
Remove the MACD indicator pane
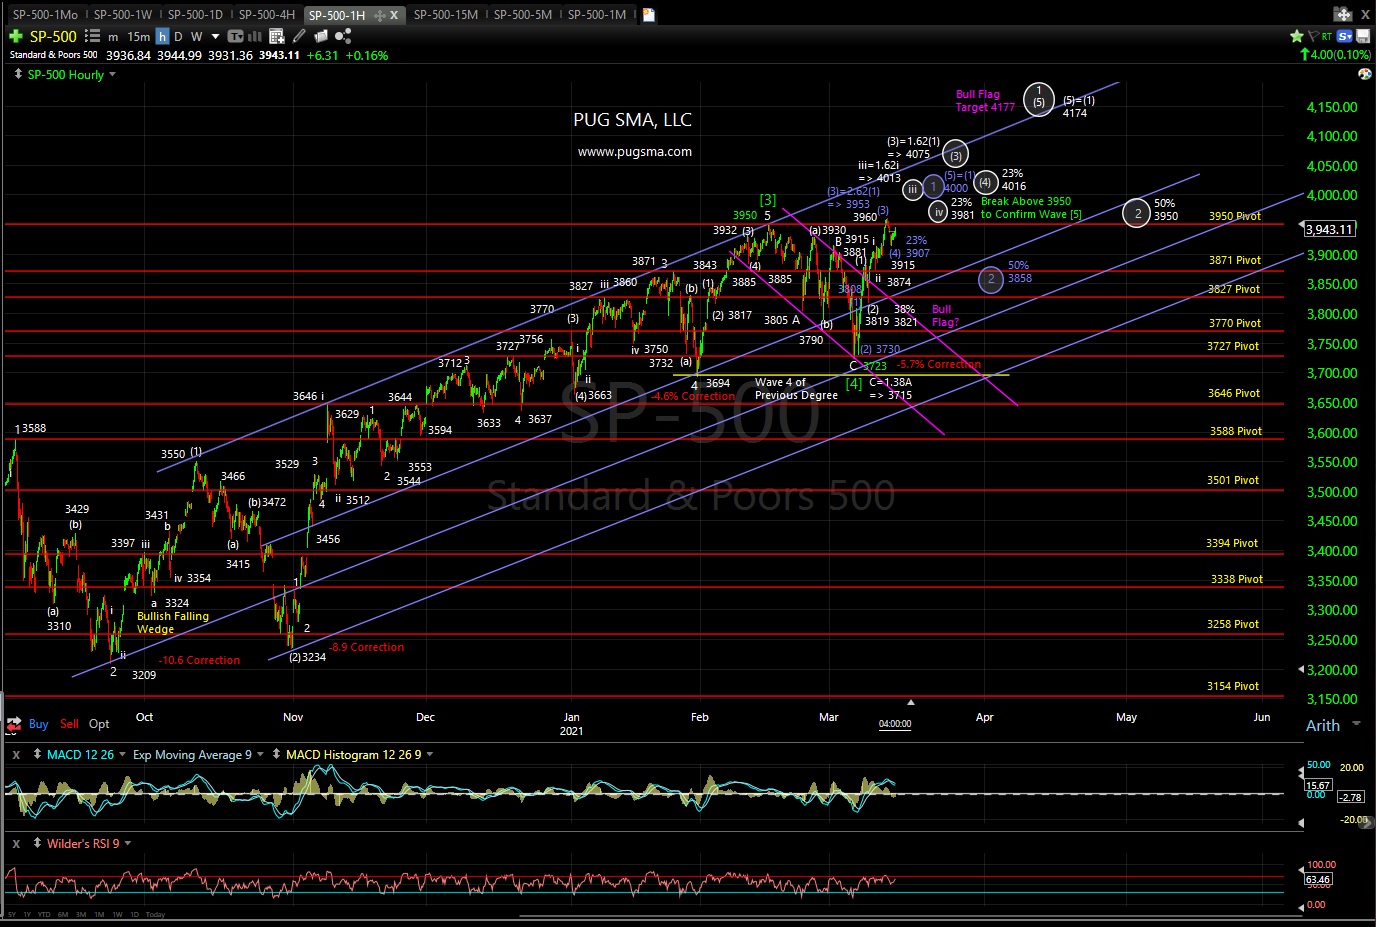click(16, 754)
